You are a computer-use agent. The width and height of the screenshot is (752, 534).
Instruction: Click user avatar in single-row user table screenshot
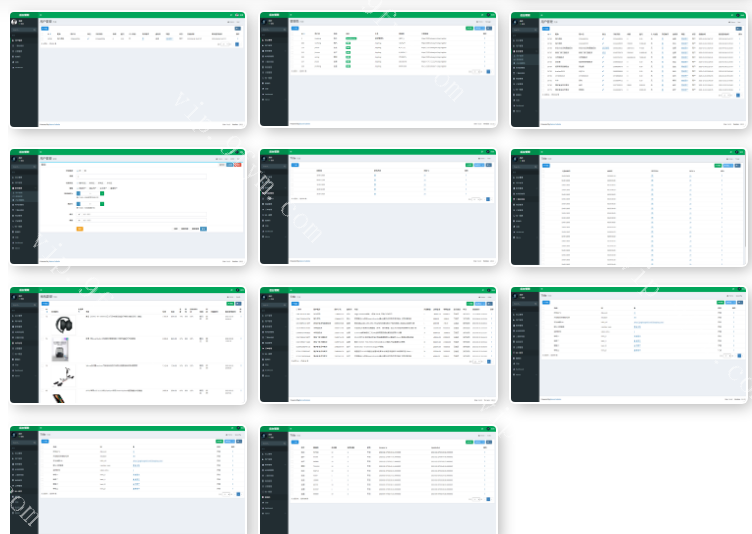(14, 19)
